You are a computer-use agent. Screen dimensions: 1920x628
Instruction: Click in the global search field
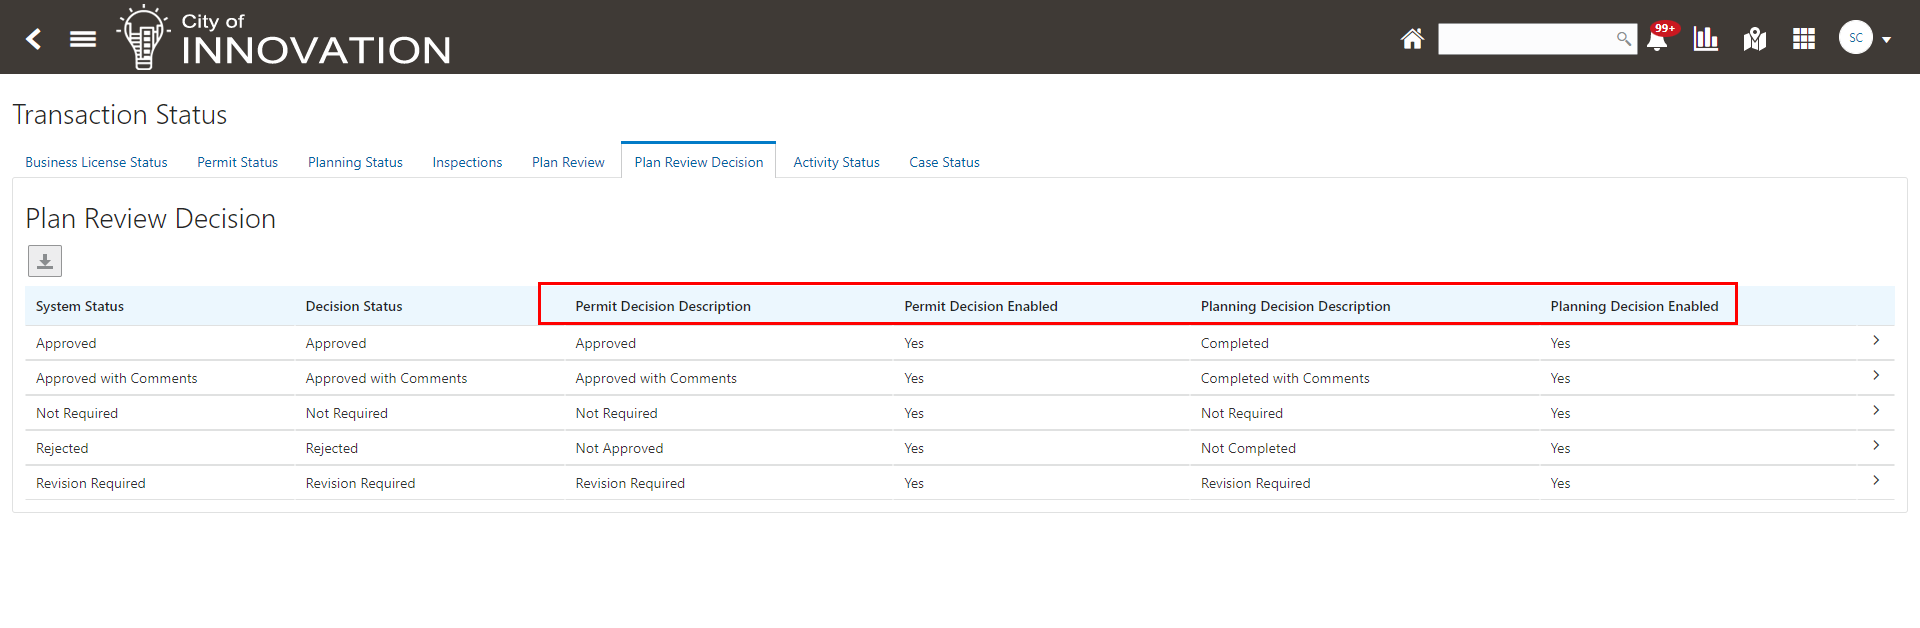[x=1524, y=39]
